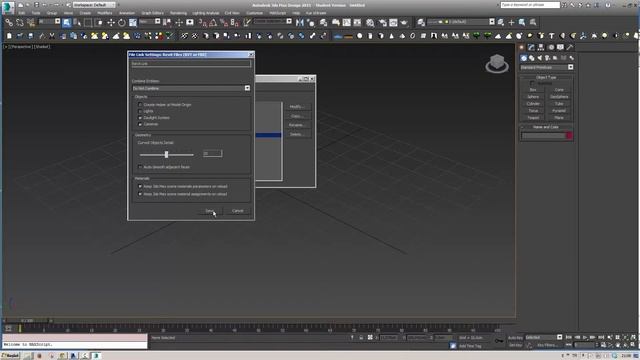
Task: Select the Helpers category icon
Action: coord(555,58)
